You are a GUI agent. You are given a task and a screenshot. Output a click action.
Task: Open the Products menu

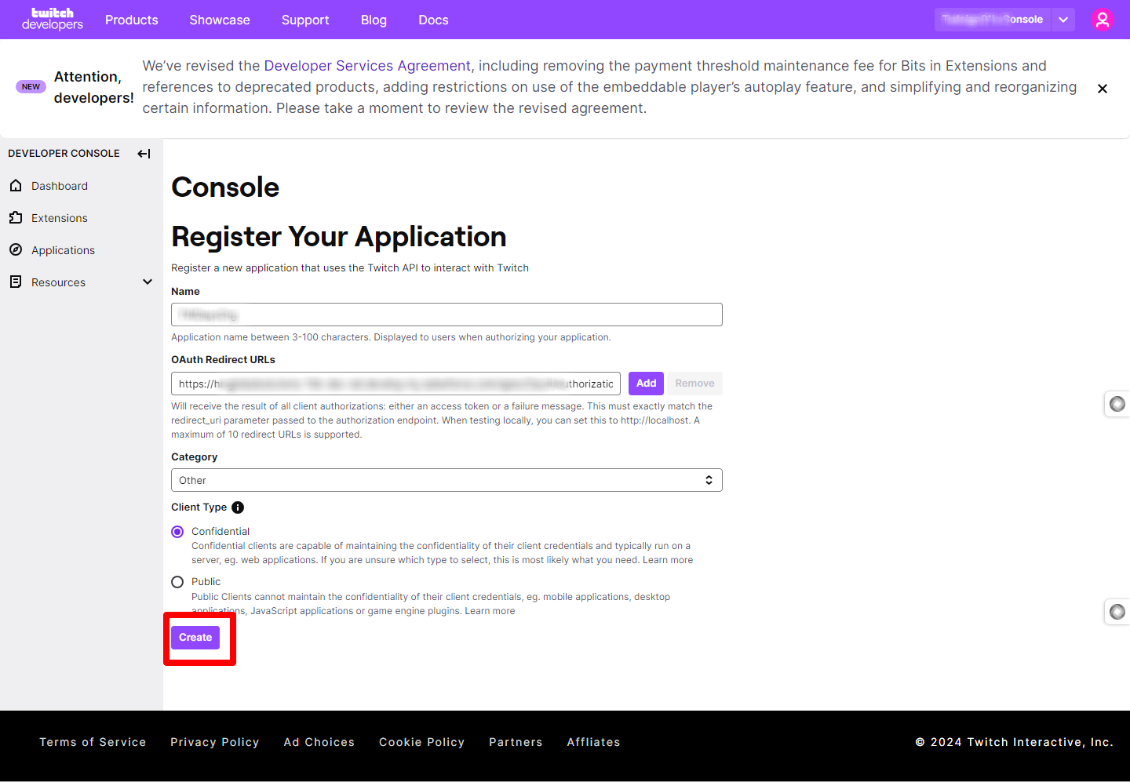pyautogui.click(x=132, y=20)
